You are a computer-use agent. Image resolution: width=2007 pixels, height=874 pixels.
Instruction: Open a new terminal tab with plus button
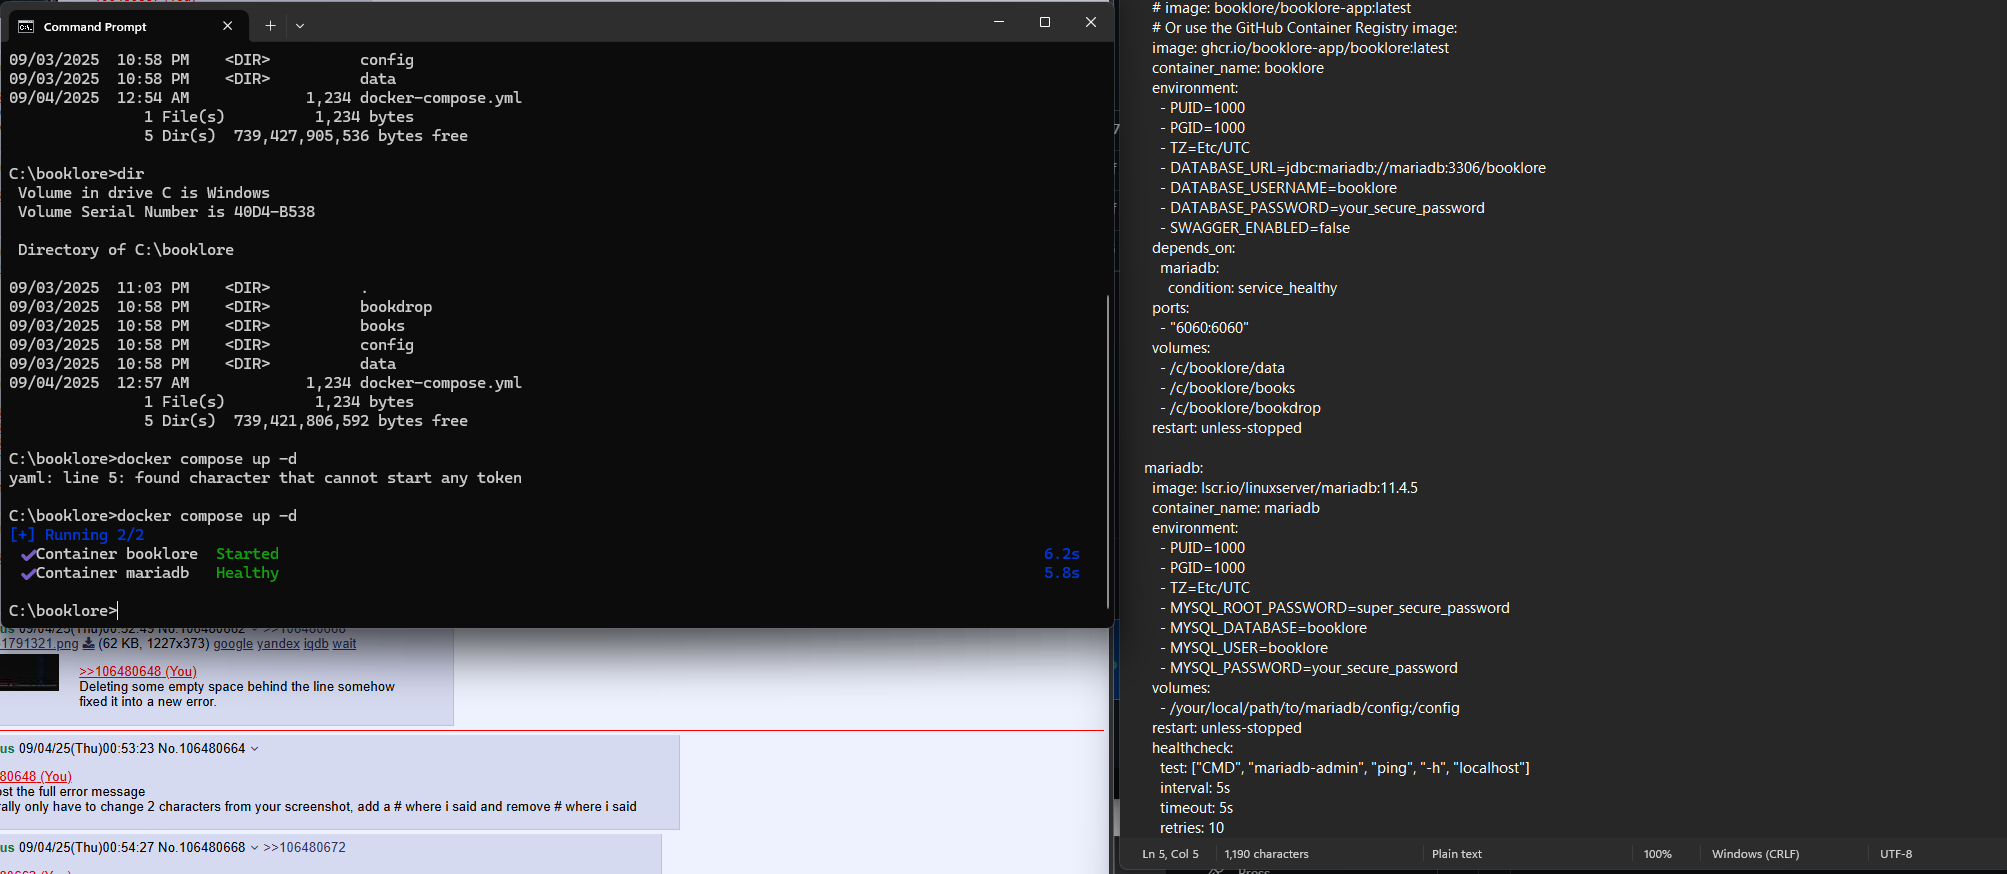pyautogui.click(x=270, y=26)
